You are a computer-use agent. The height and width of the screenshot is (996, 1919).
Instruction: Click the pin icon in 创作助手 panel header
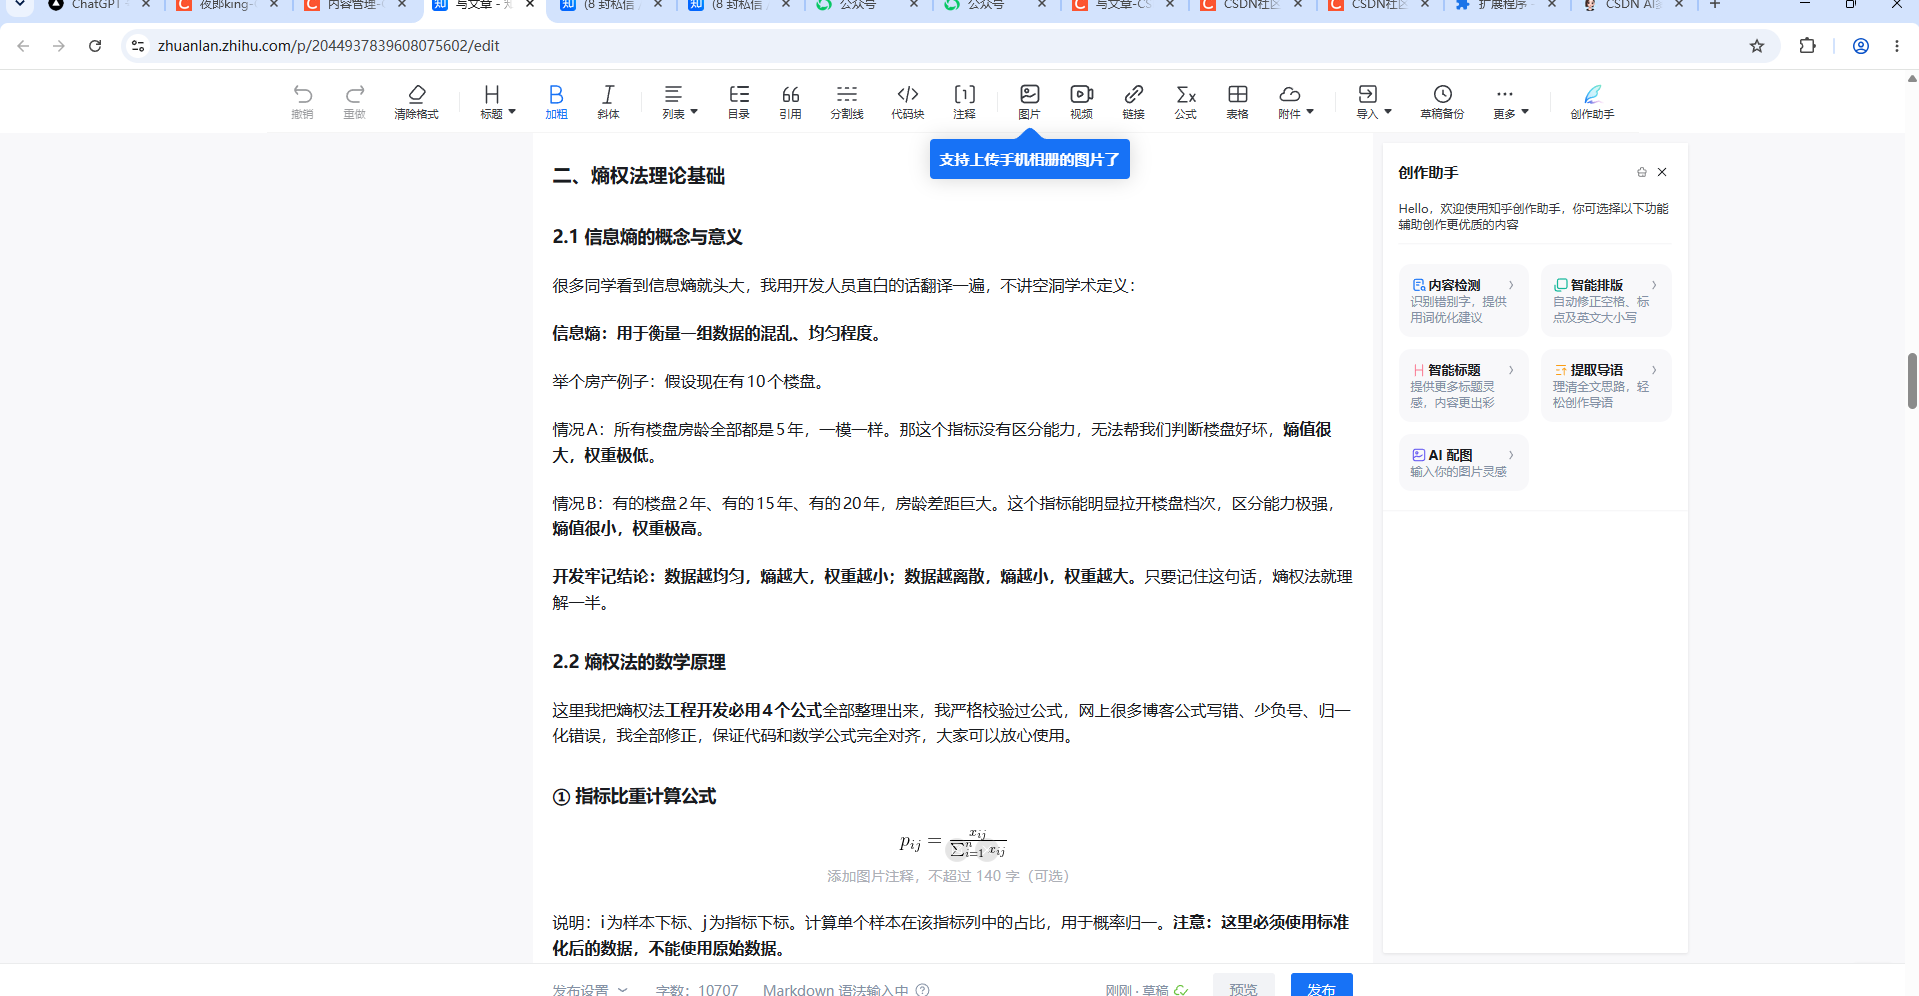click(x=1641, y=172)
